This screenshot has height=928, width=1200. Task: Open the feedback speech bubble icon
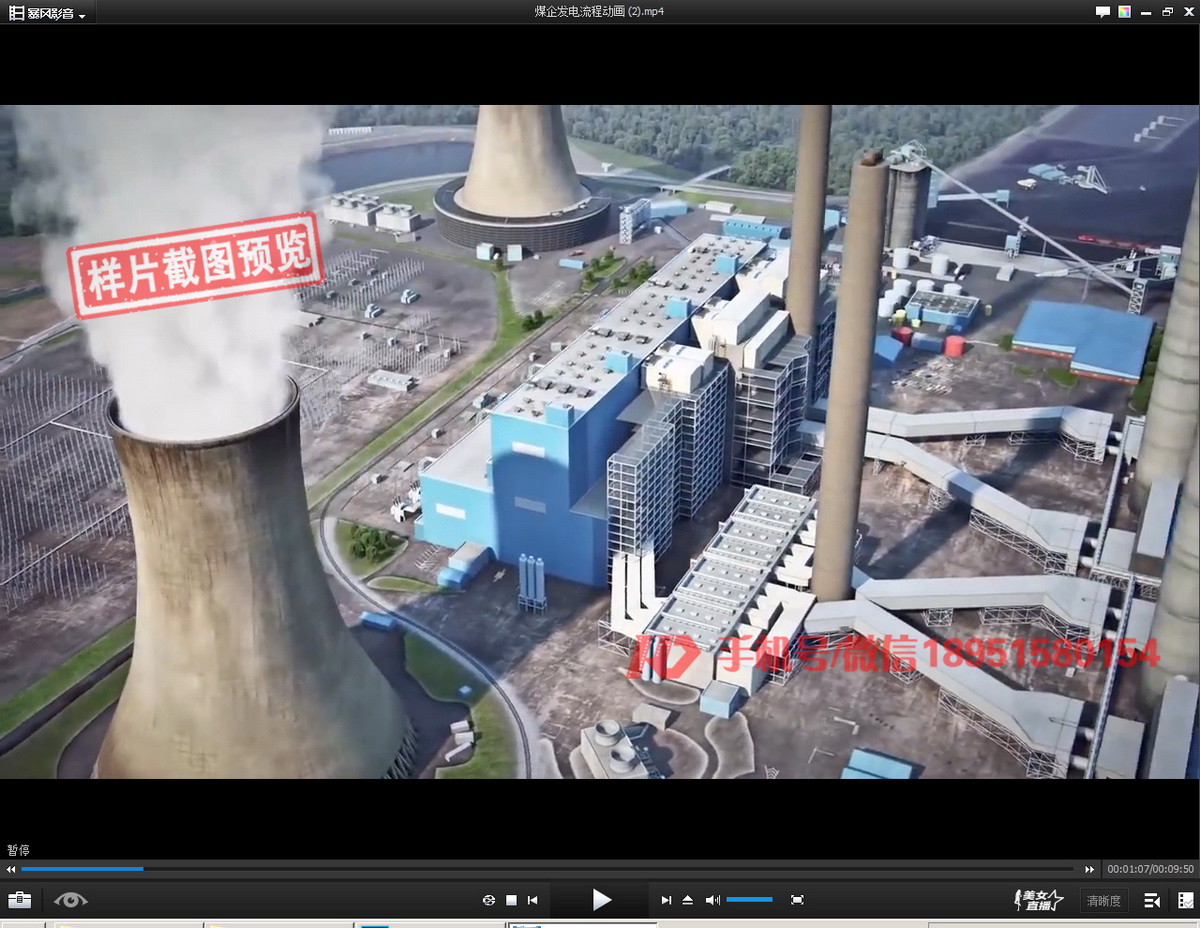pyautogui.click(x=1103, y=12)
